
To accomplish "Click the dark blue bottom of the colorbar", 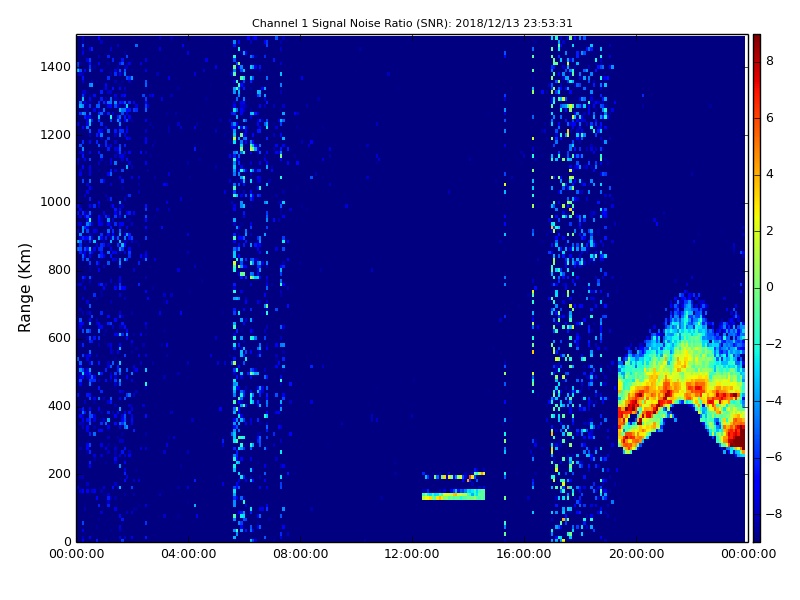I will 757,535.
